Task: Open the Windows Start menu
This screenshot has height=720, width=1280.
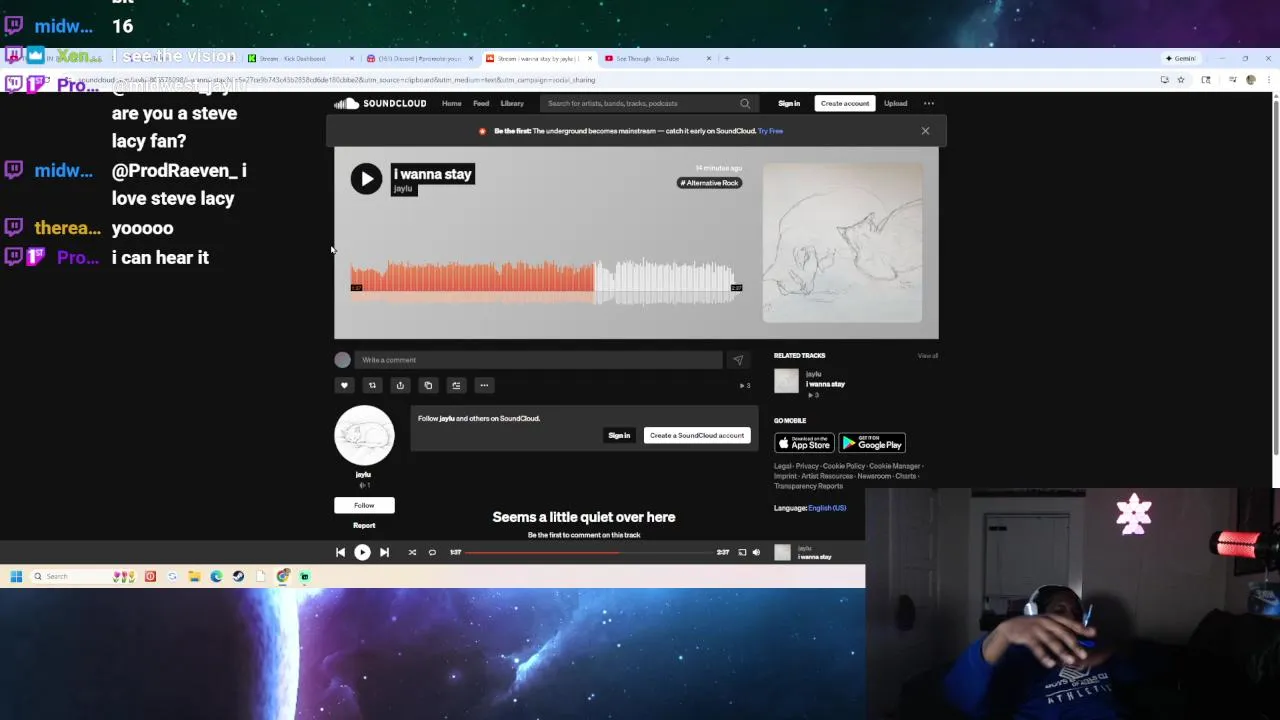Action: pos(16,576)
